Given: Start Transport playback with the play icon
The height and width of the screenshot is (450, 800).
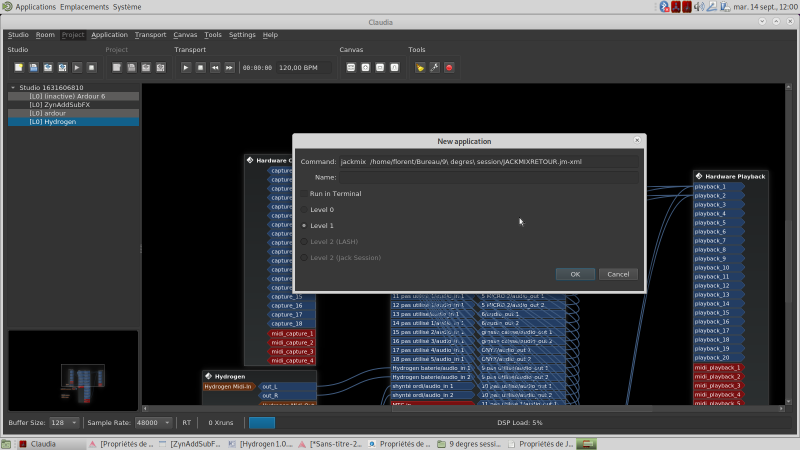Looking at the screenshot, I should point(186,67).
